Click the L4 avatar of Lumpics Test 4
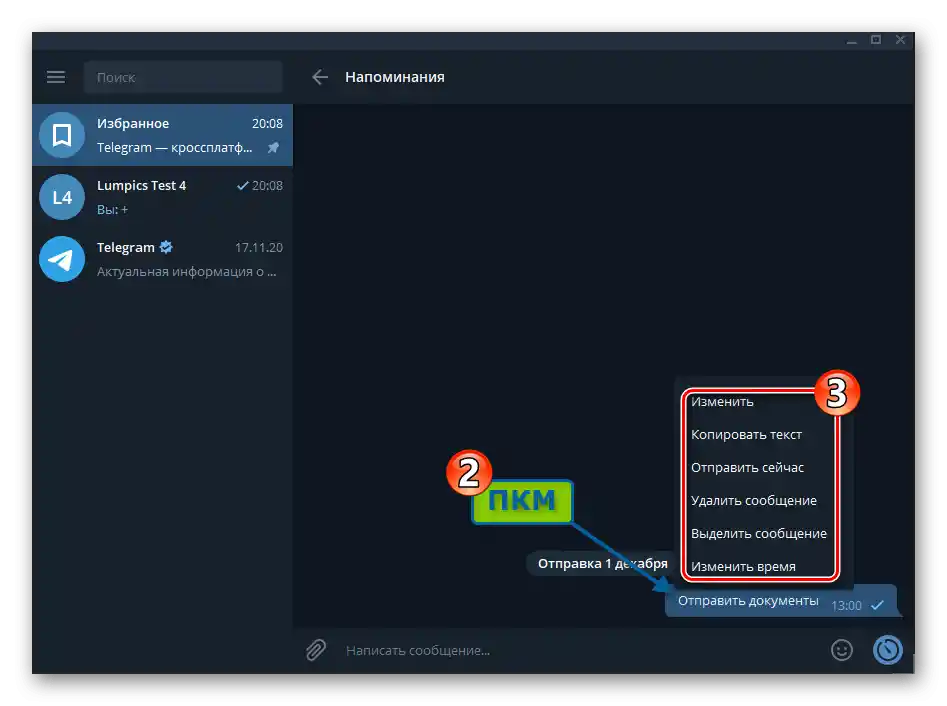The image size is (947, 706). click(62, 197)
